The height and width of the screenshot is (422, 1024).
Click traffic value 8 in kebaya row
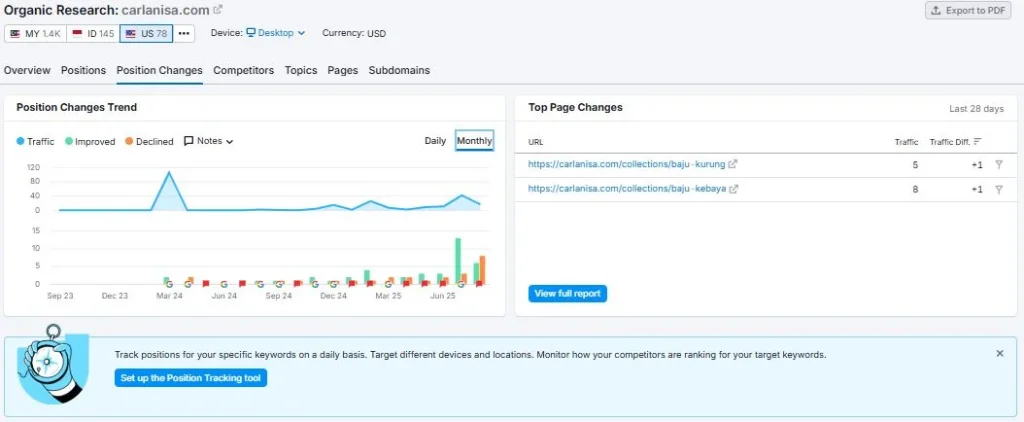click(x=915, y=189)
